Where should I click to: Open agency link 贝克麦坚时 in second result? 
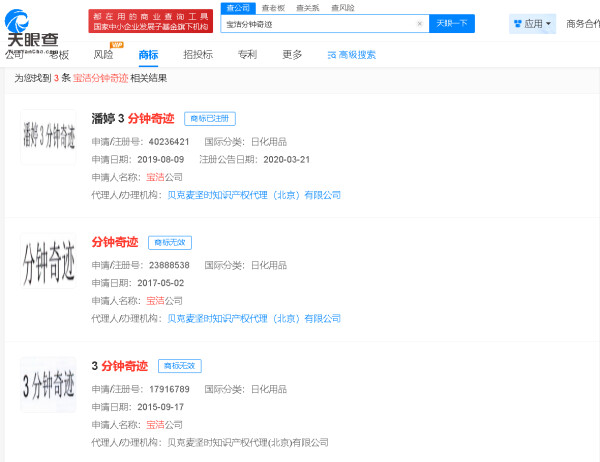254,318
